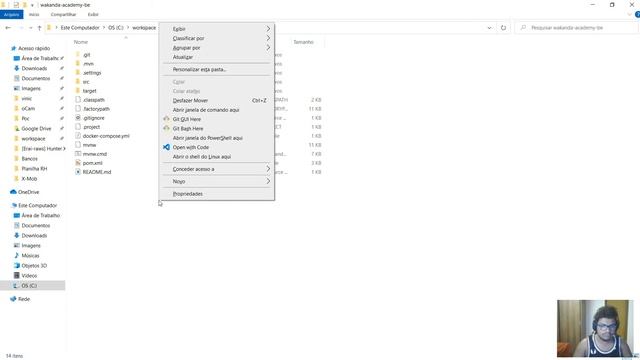Open the Bancos folder in sidebar
This screenshot has width=640, height=360.
coord(29,159)
